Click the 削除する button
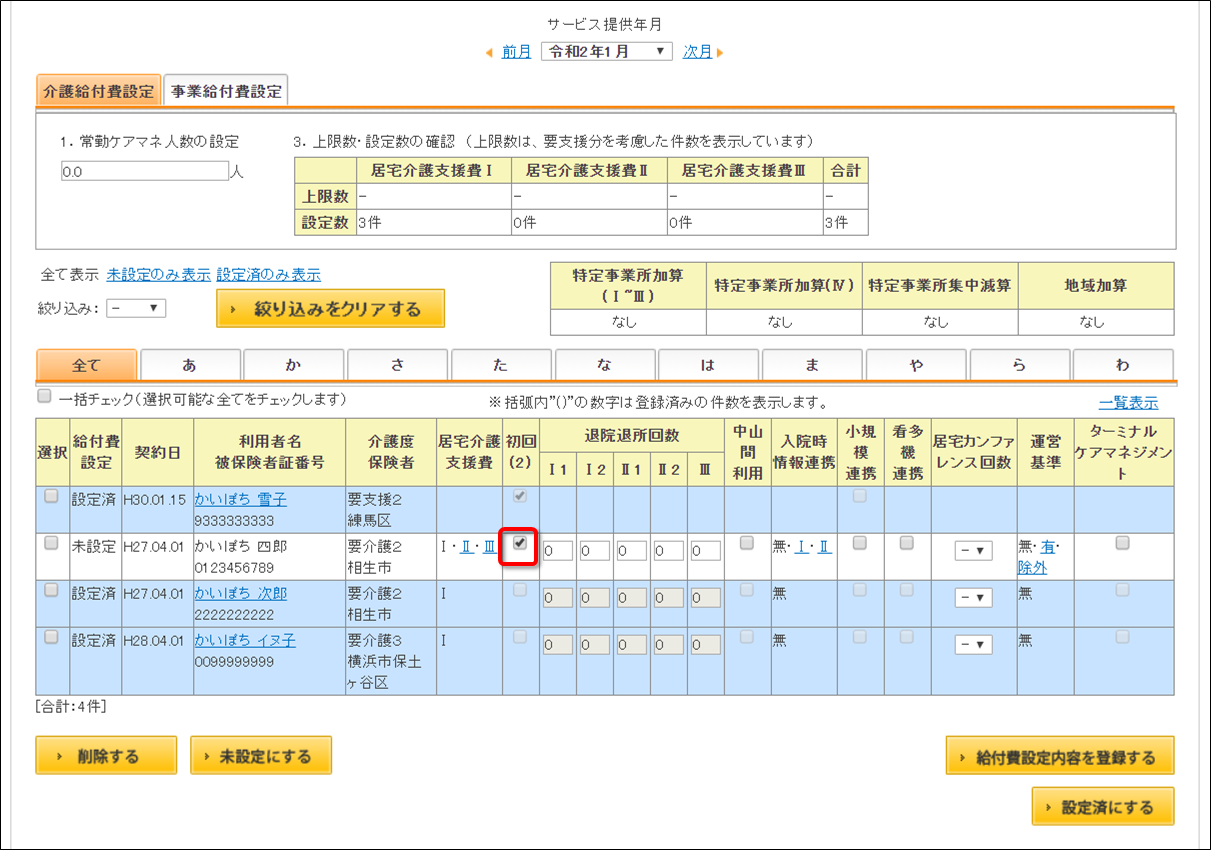 [x=106, y=756]
